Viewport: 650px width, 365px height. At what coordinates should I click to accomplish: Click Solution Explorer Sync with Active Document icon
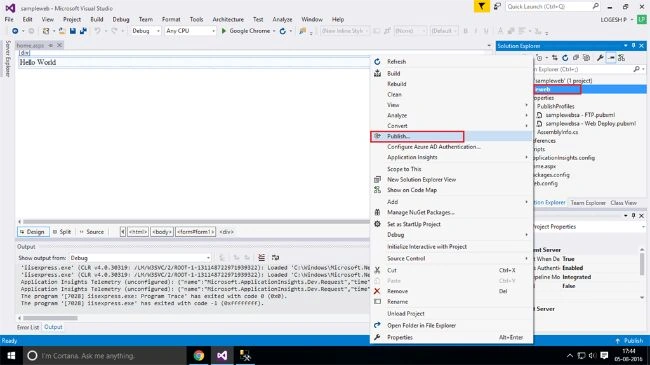pos(555,58)
